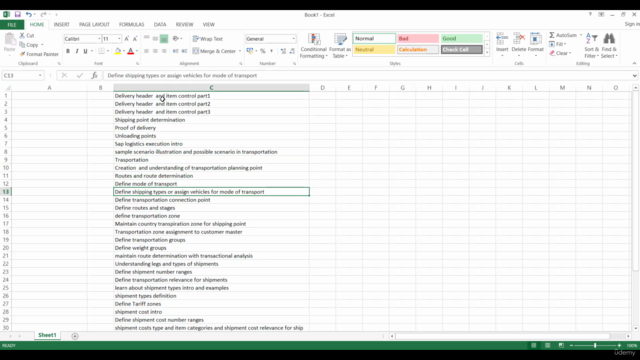Image resolution: width=640 pixels, height=360 pixels.
Task: Click the zoom slider handle
Action: [595, 345]
